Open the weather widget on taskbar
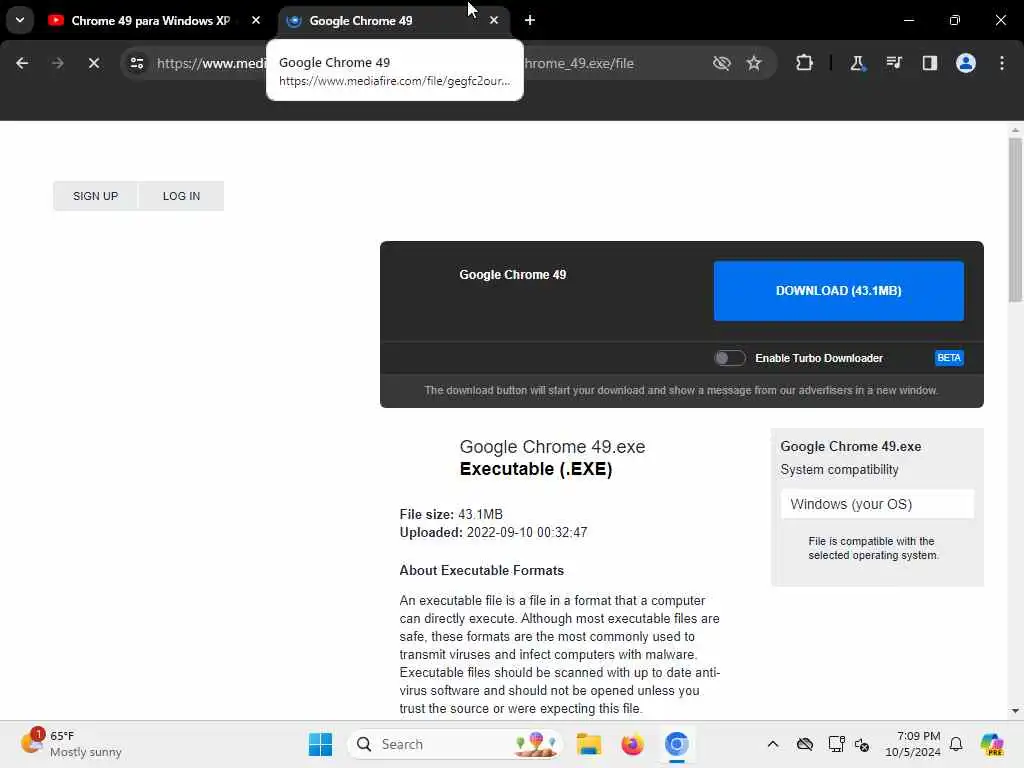This screenshot has width=1024, height=768. pos(72,744)
